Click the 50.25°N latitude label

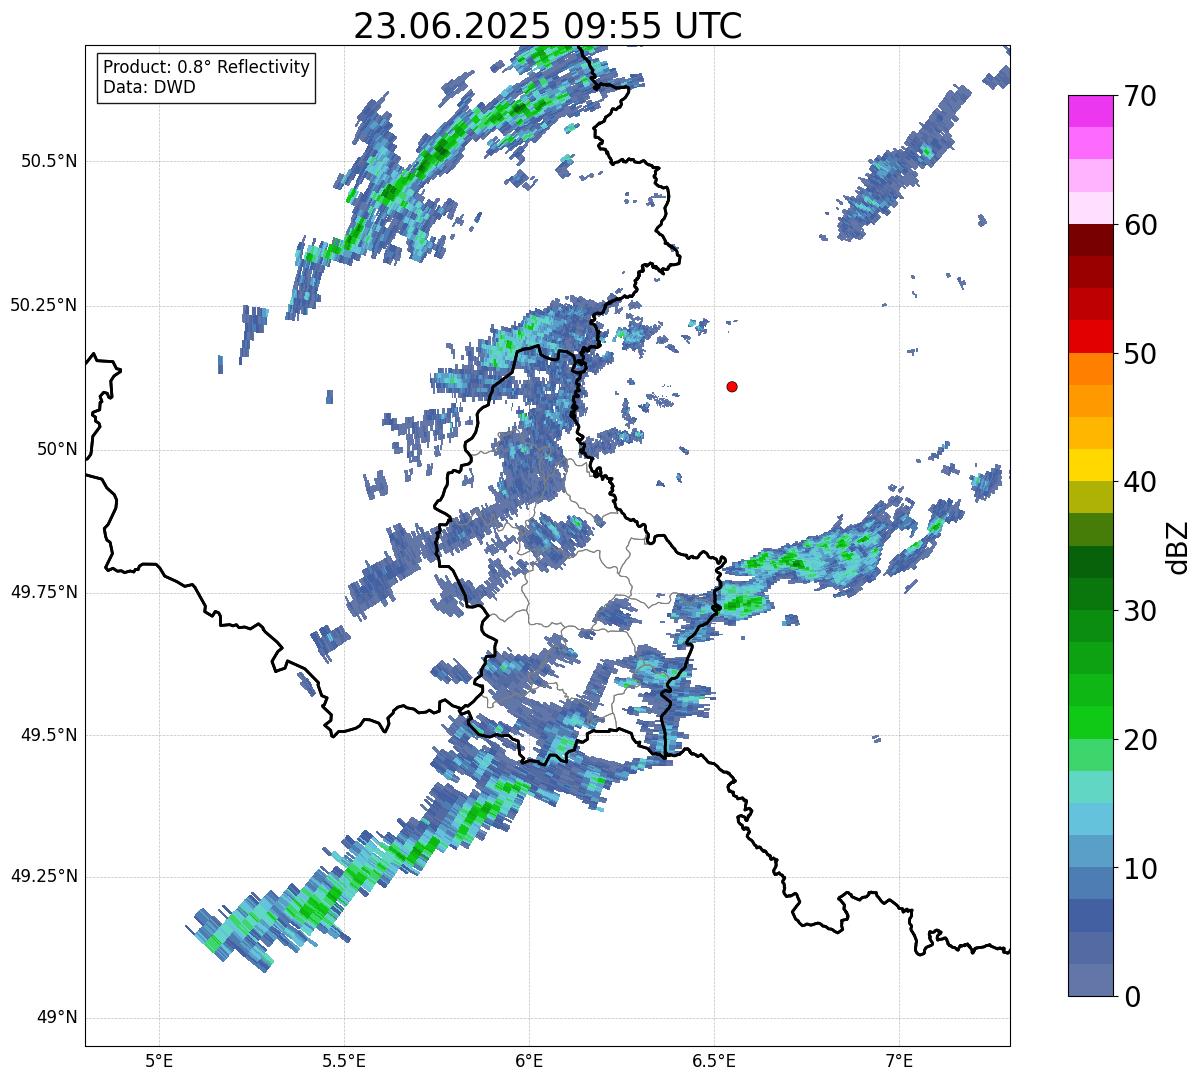pyautogui.click(x=44, y=305)
